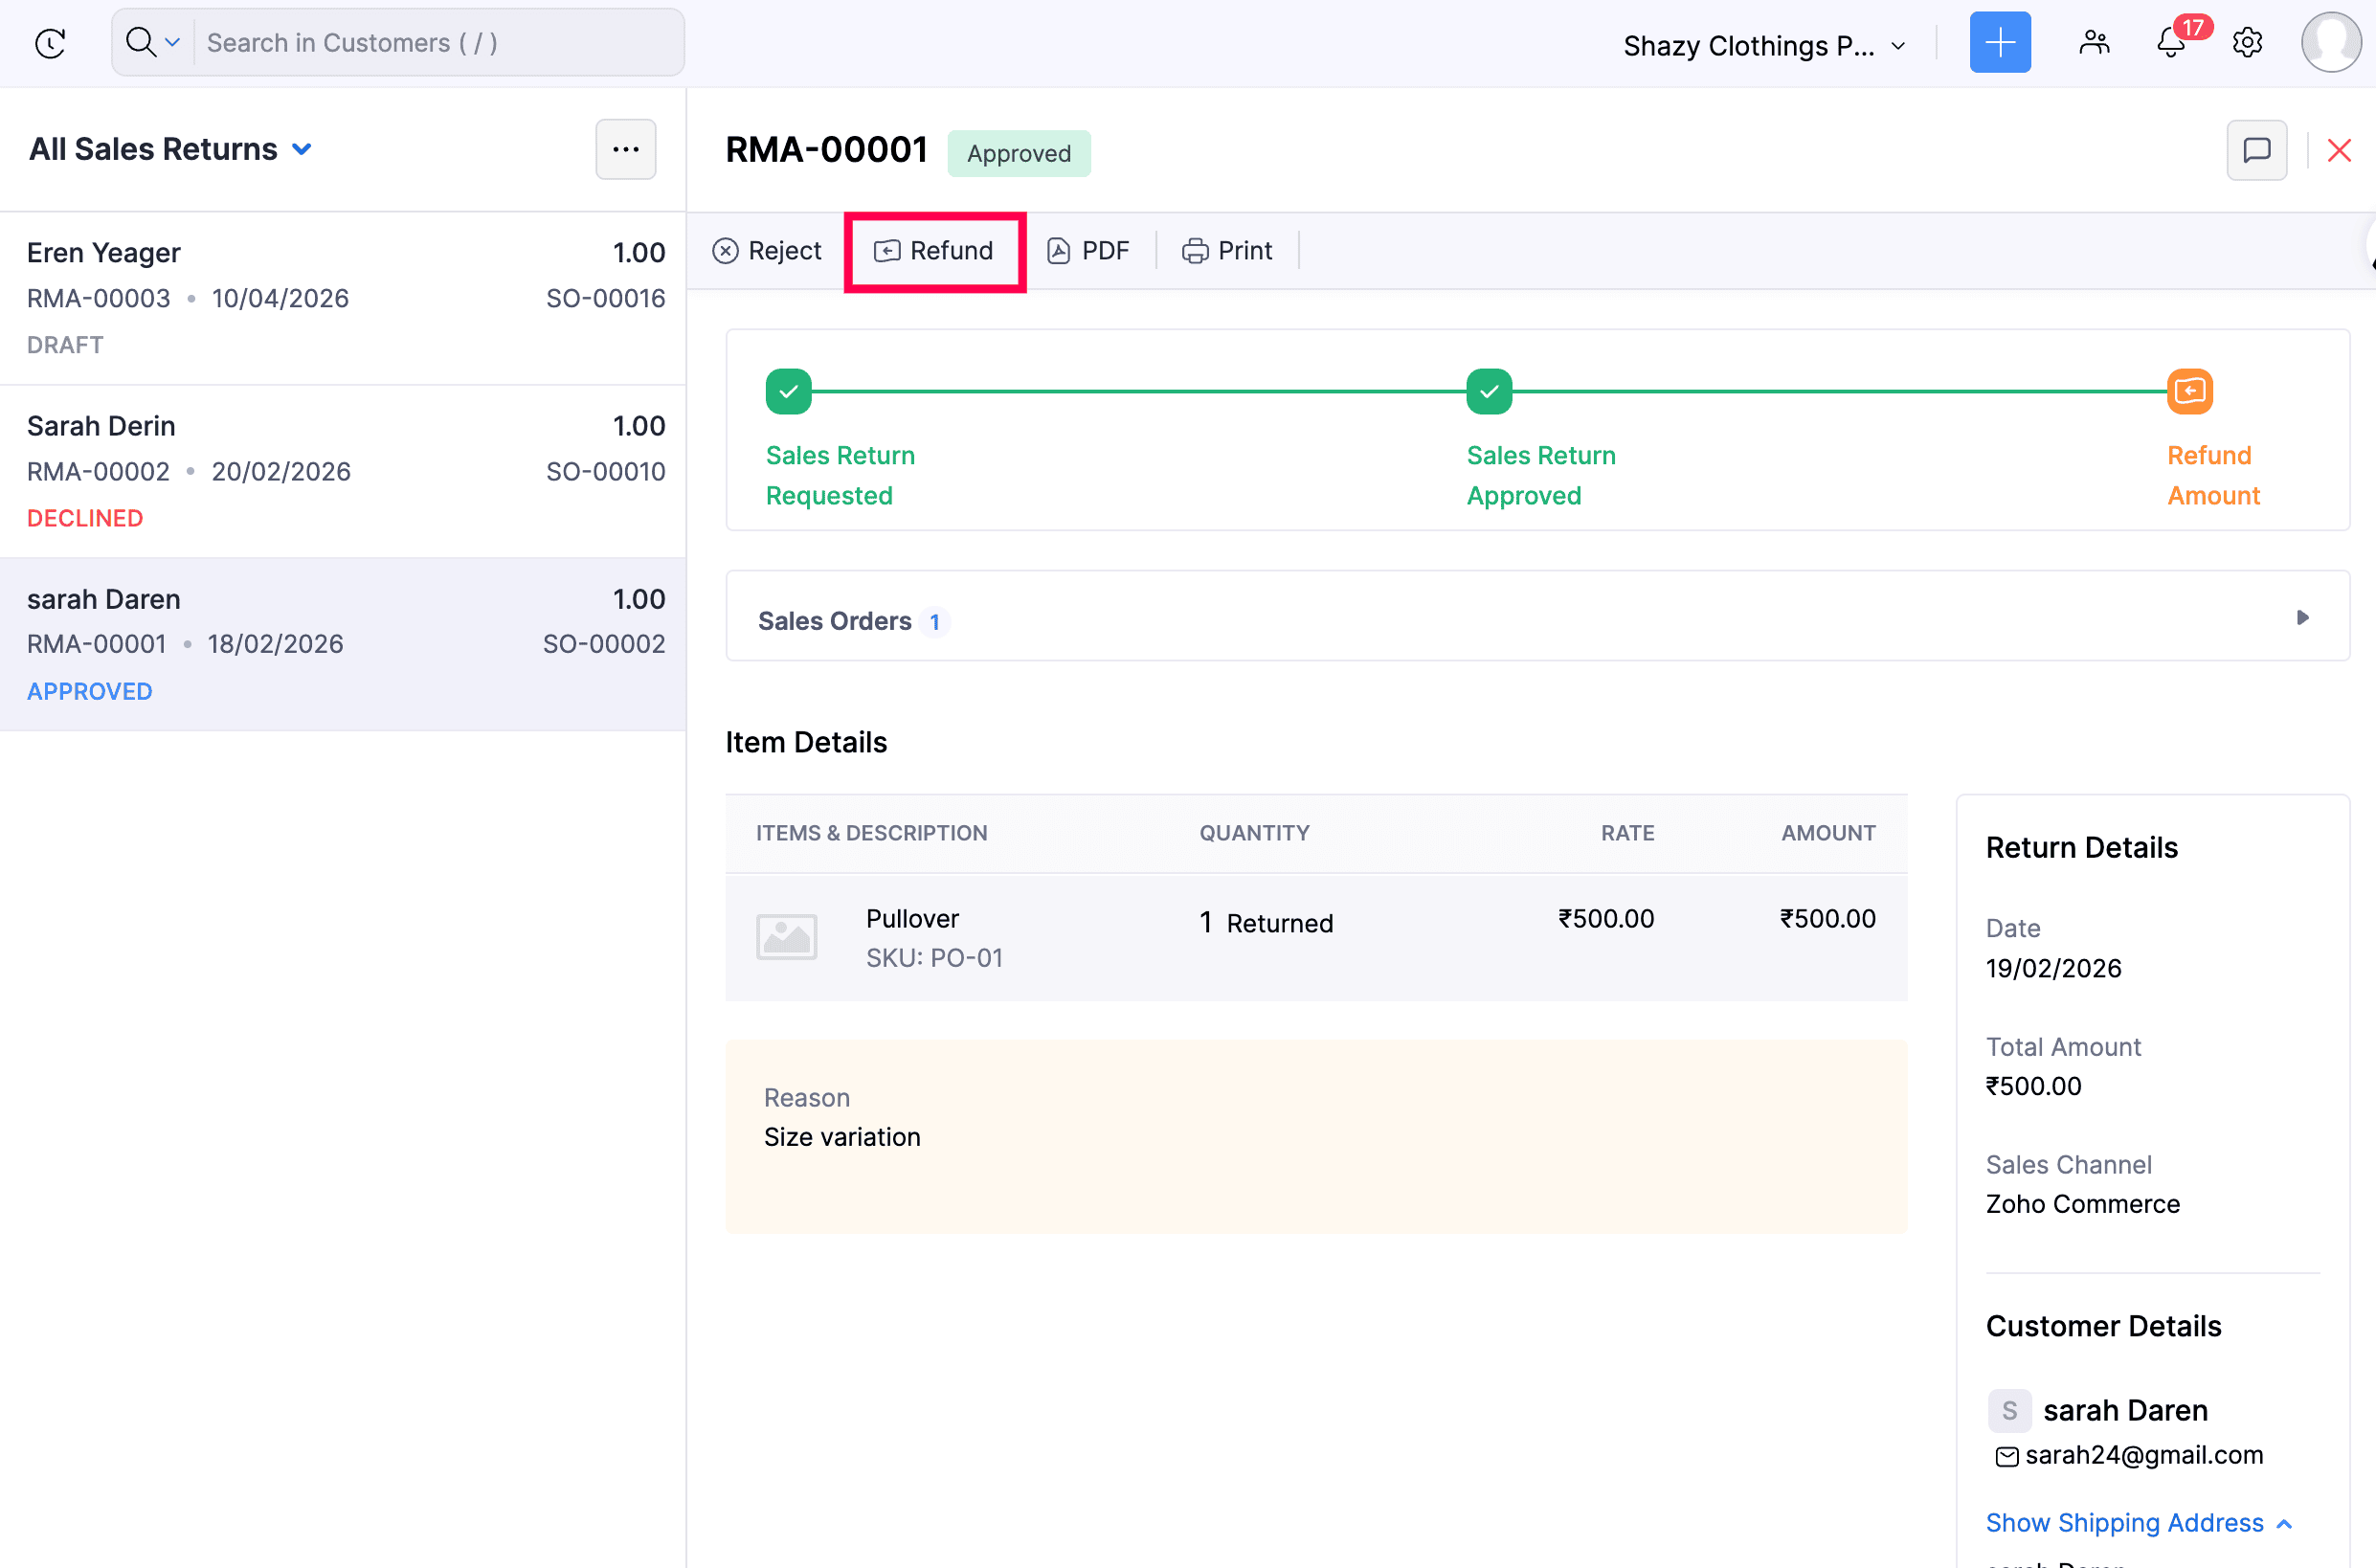Click the DECLINED status label
The image size is (2376, 1568).
pyautogui.click(x=85, y=518)
